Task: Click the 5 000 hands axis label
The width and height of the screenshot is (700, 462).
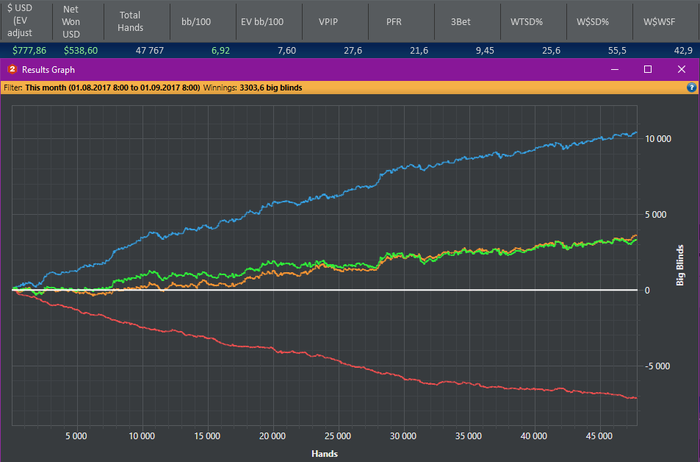Action: coord(76,436)
